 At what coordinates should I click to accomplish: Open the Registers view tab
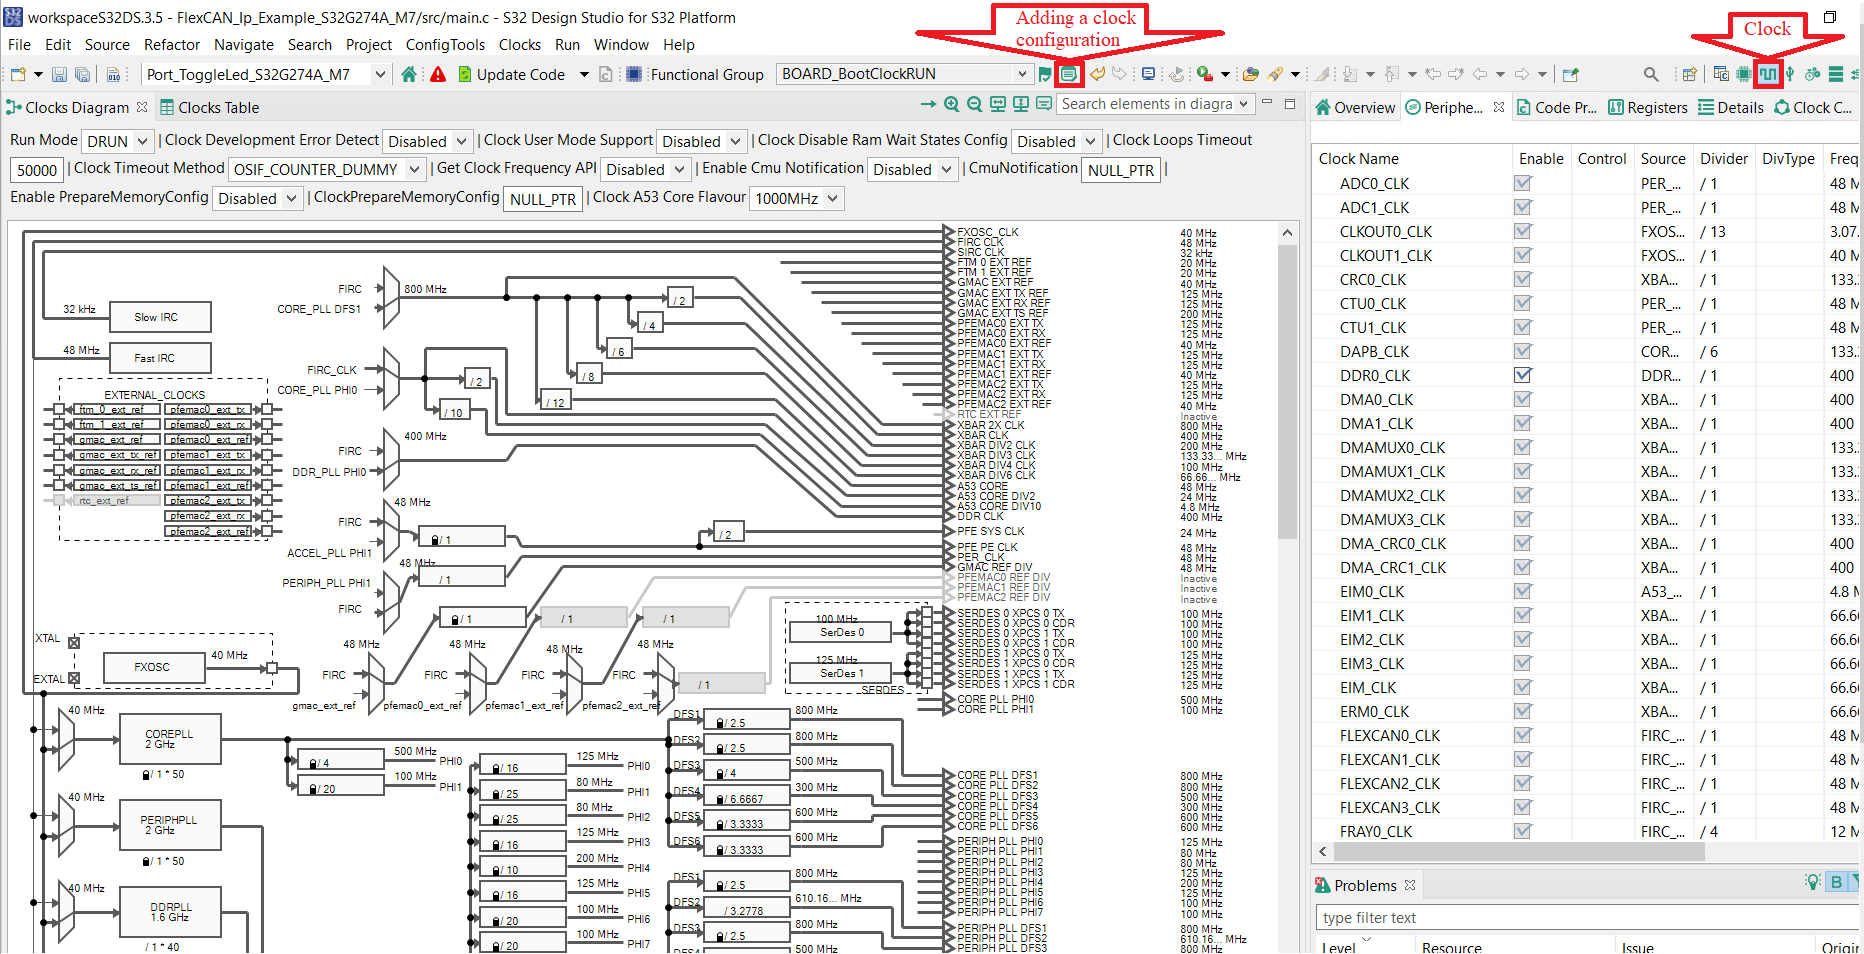pyautogui.click(x=1647, y=107)
